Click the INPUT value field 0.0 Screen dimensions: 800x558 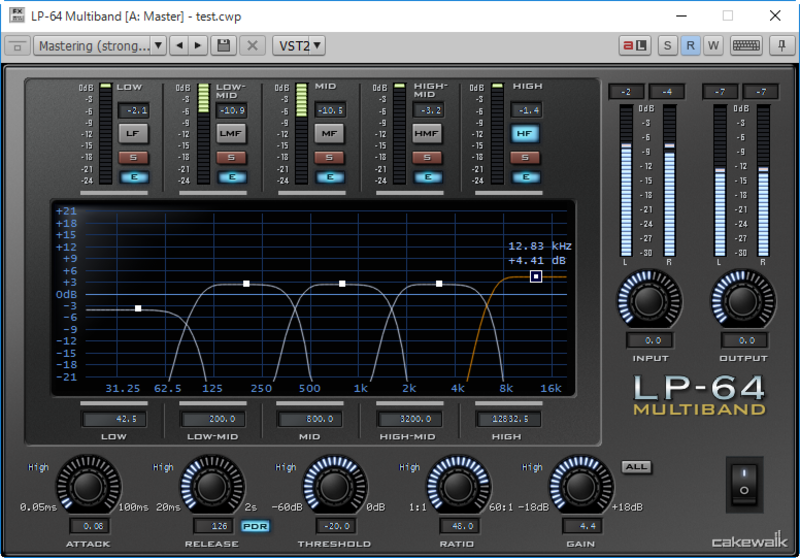649,340
